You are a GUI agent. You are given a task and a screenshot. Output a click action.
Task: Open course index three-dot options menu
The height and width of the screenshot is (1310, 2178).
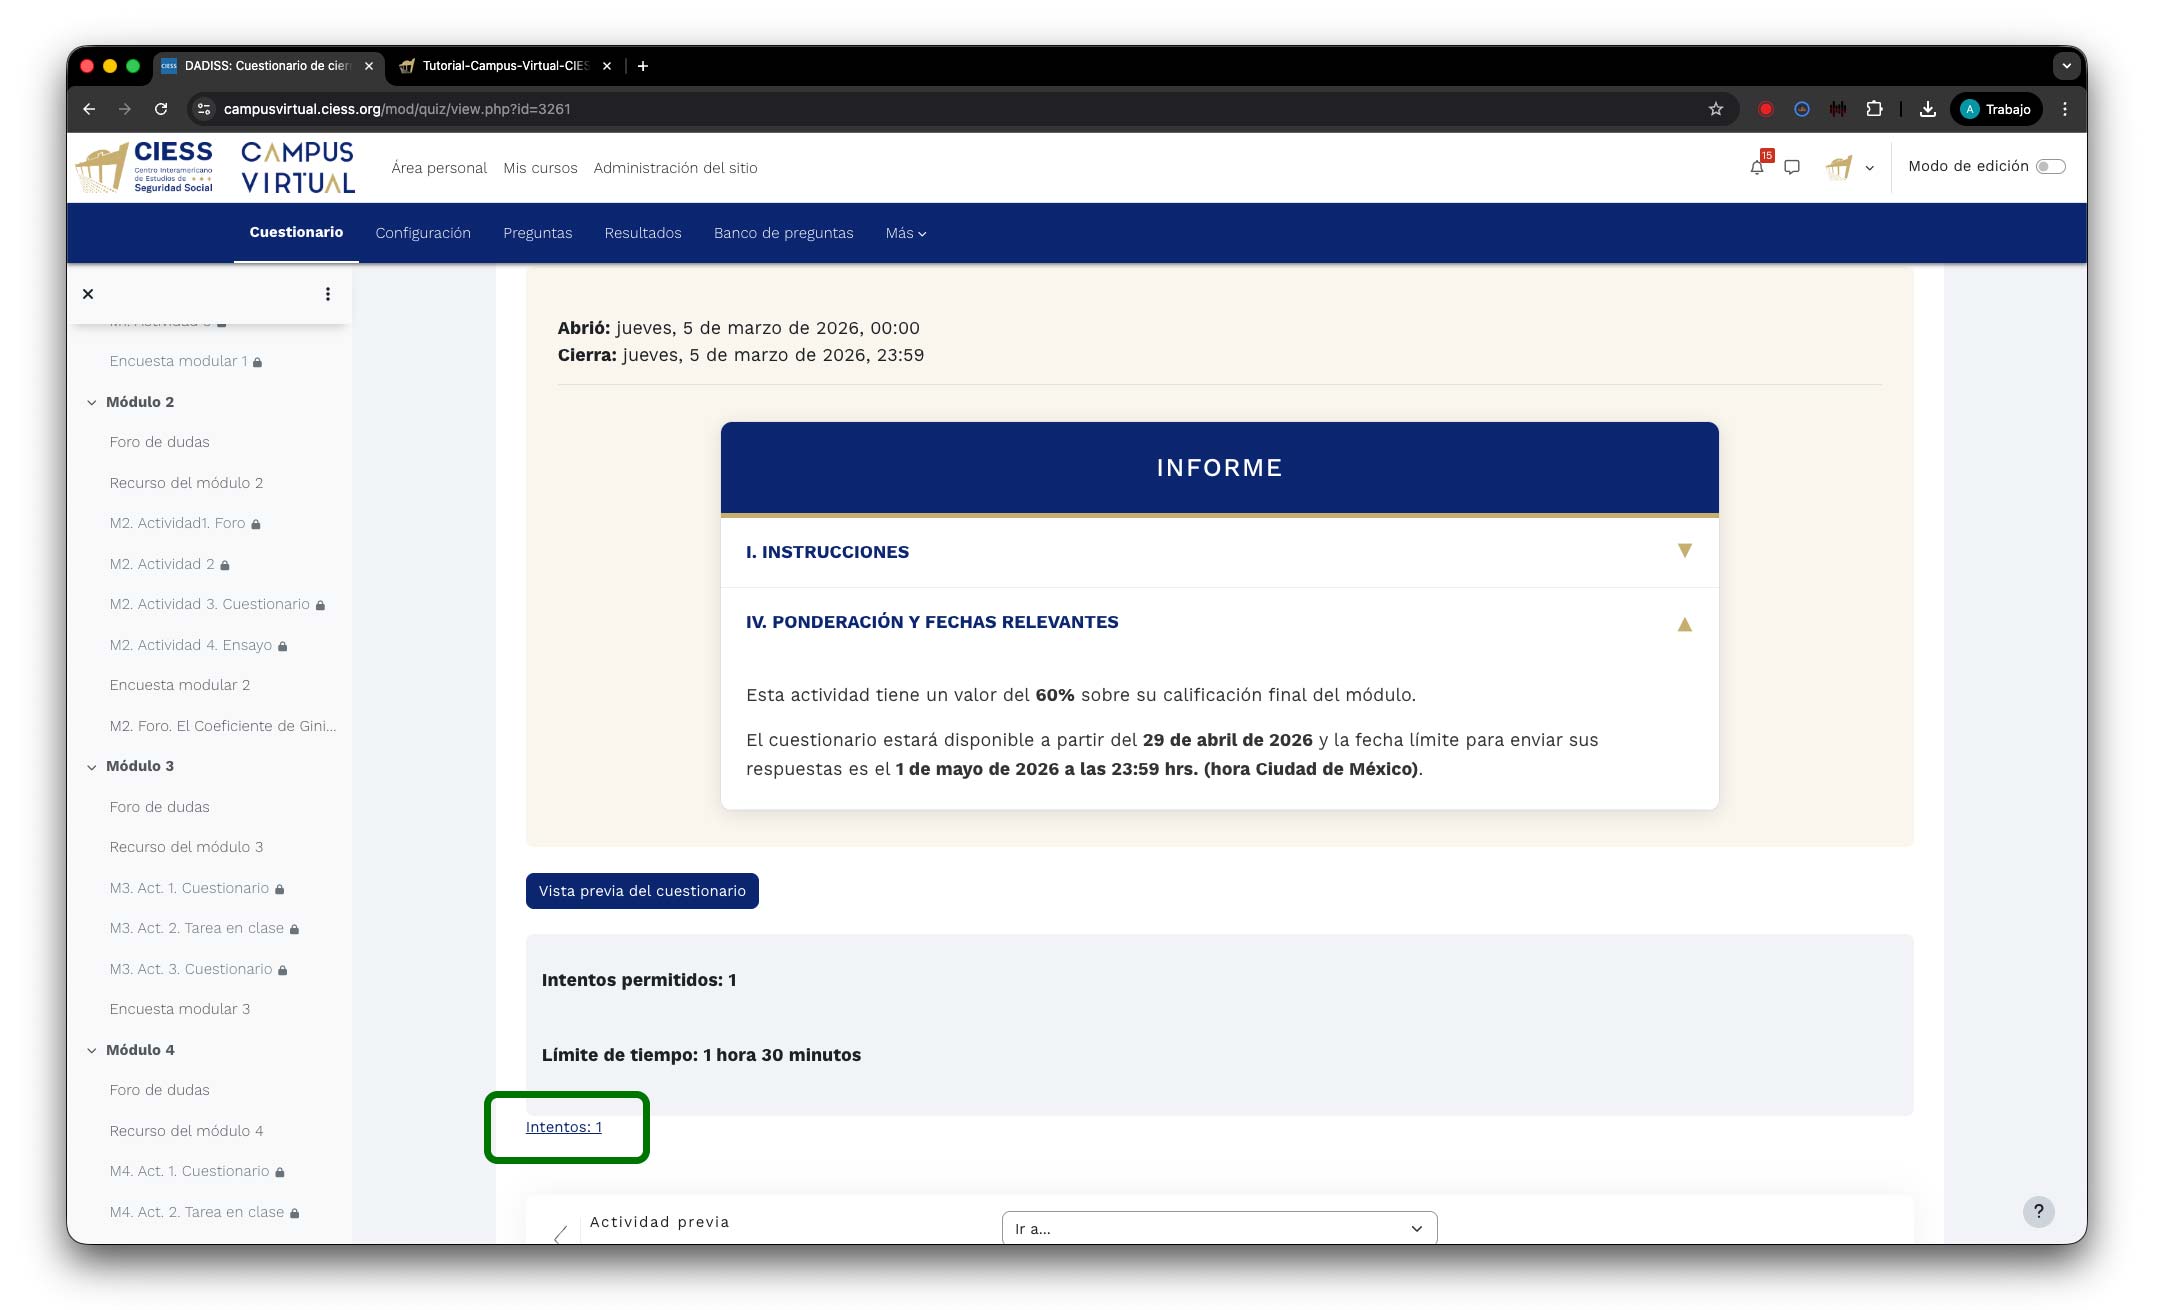[x=327, y=294]
